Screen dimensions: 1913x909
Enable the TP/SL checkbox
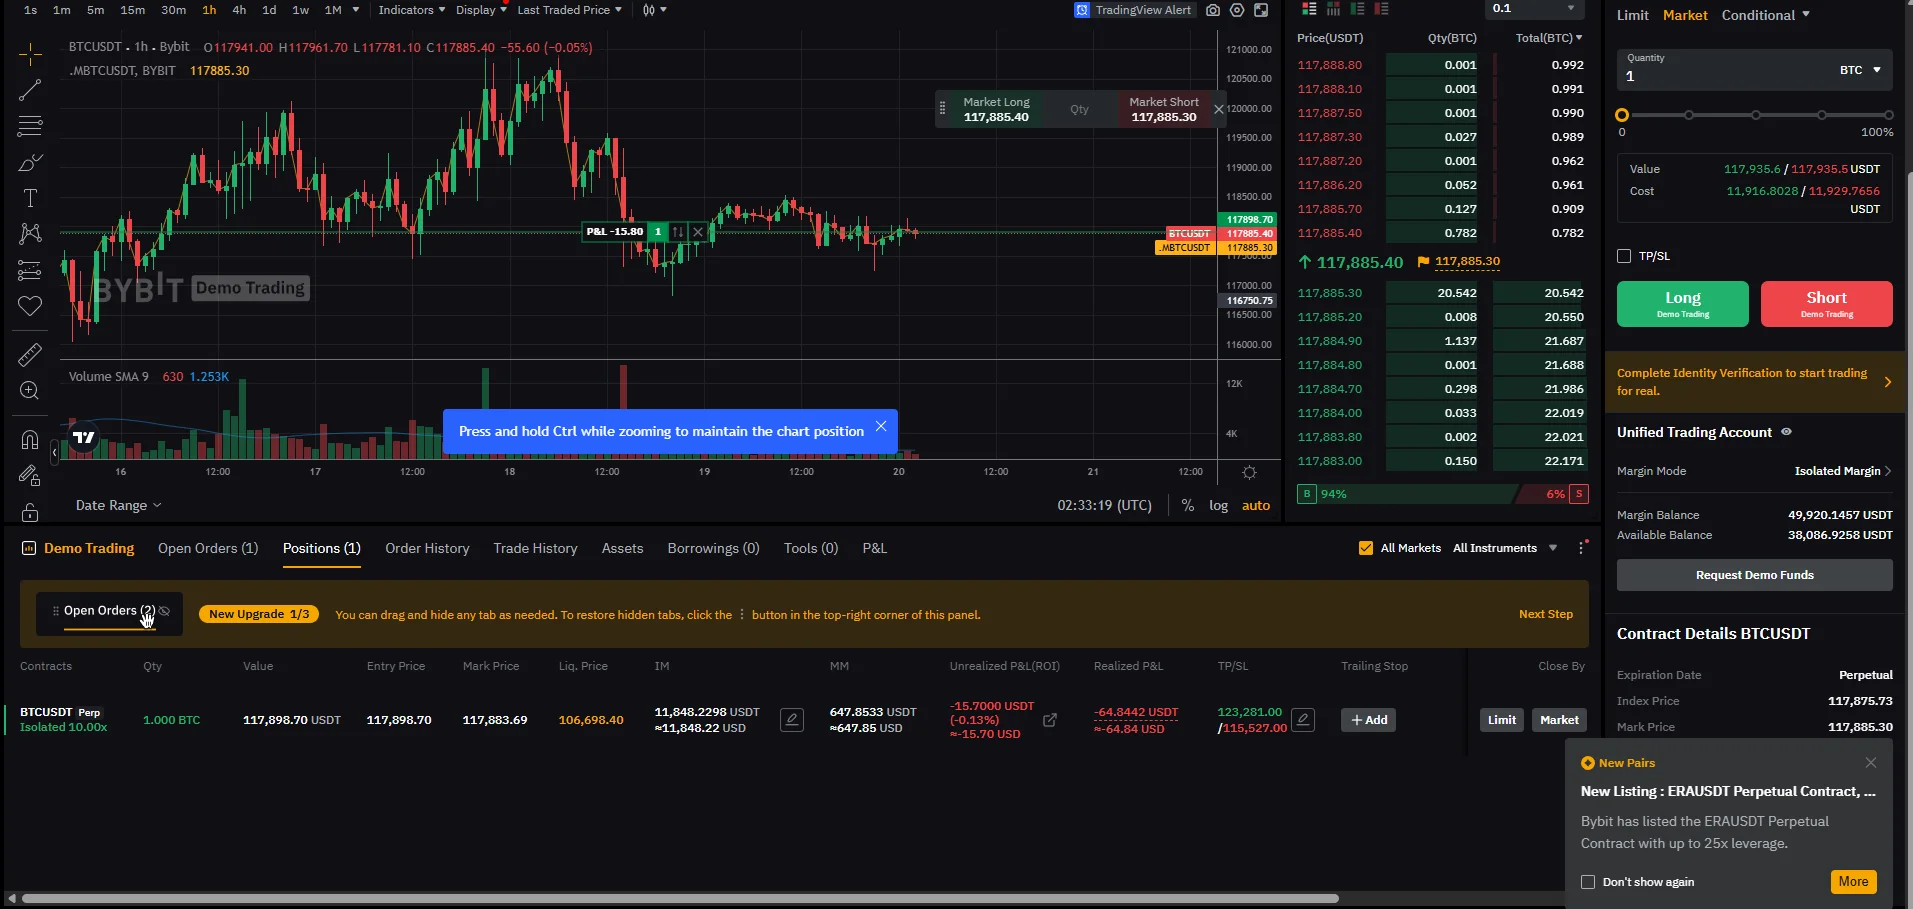tap(1624, 256)
